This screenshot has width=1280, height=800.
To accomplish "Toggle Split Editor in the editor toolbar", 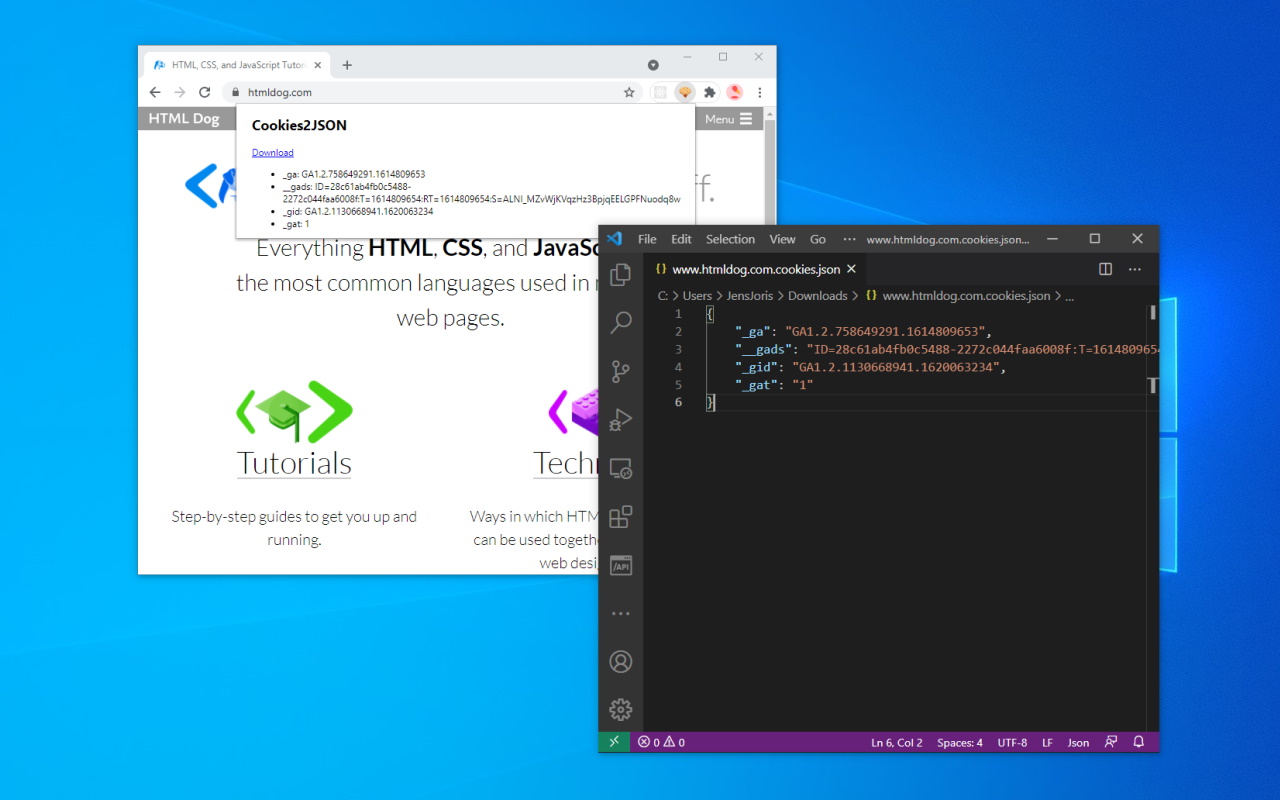I will click(x=1104, y=269).
